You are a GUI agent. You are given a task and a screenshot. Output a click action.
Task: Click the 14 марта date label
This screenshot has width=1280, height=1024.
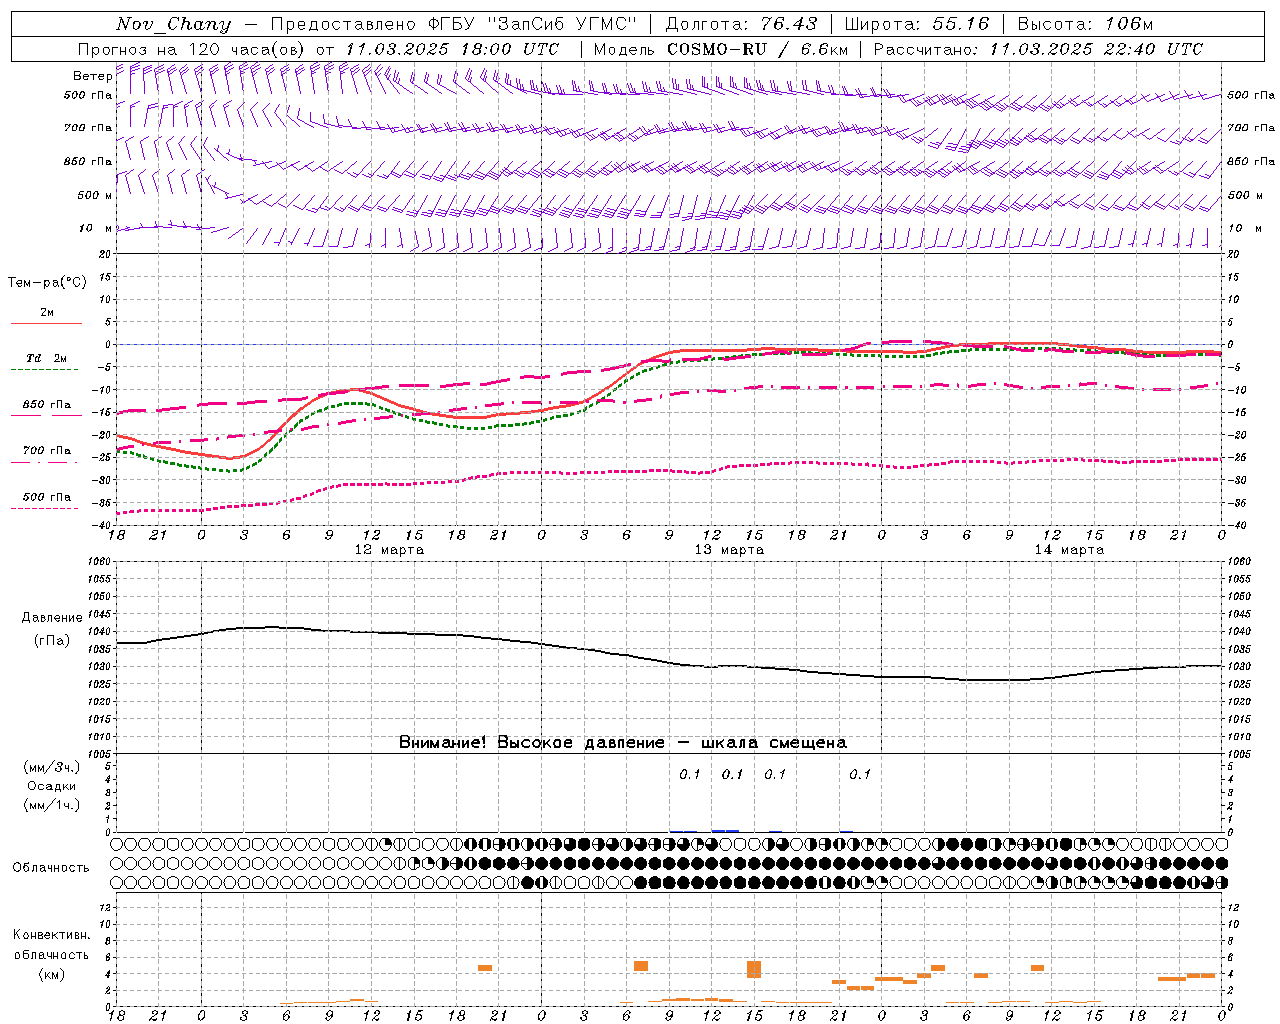pyautogui.click(x=1069, y=550)
